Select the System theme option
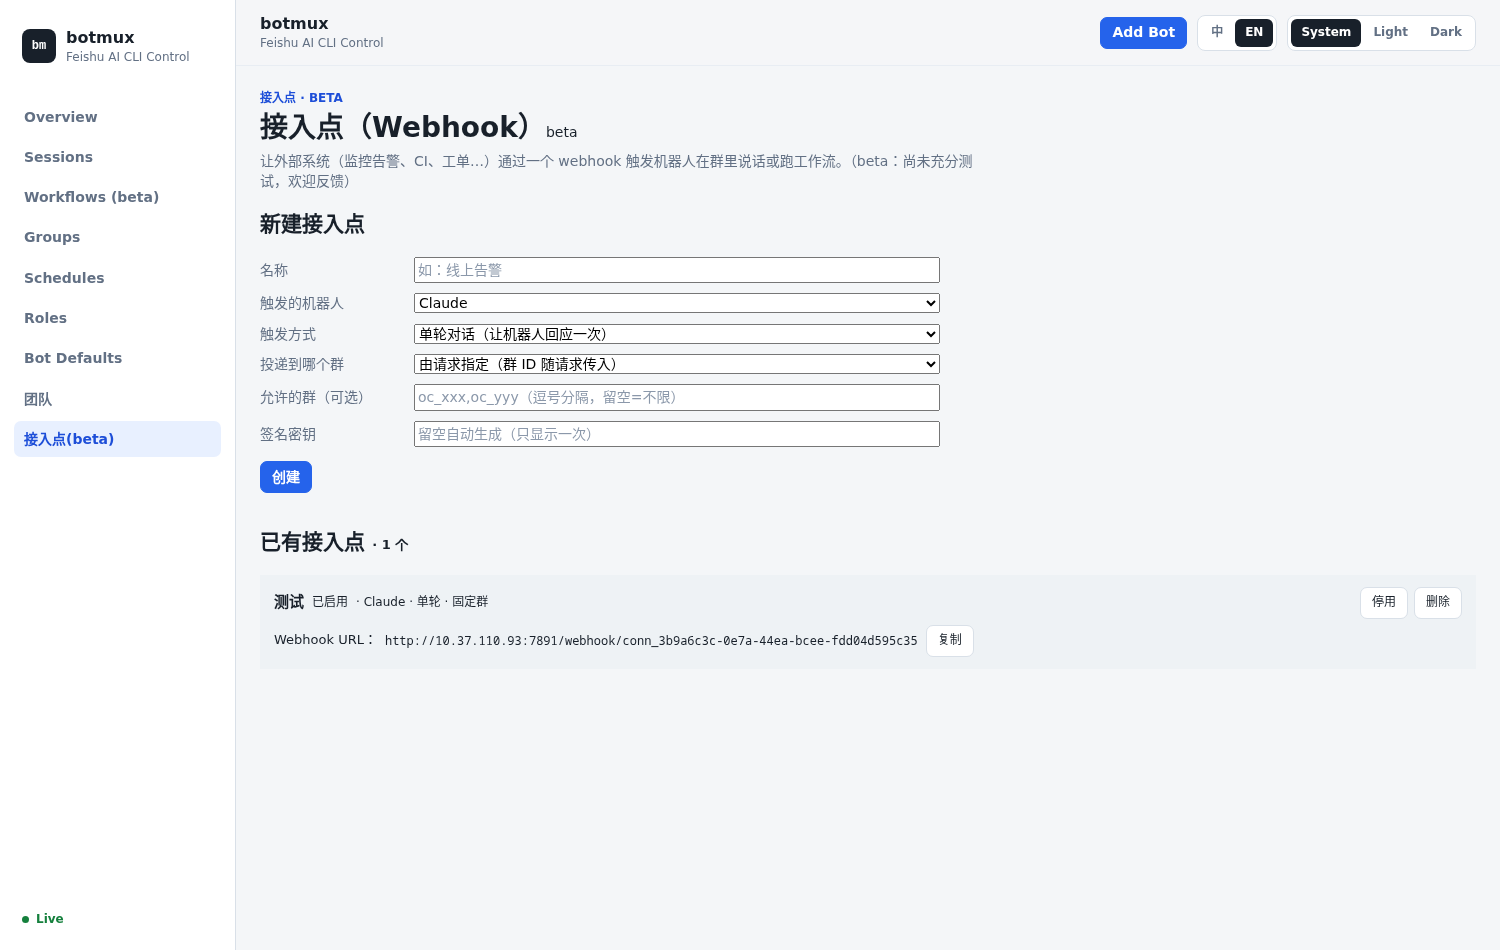1500x950 pixels. (x=1326, y=32)
